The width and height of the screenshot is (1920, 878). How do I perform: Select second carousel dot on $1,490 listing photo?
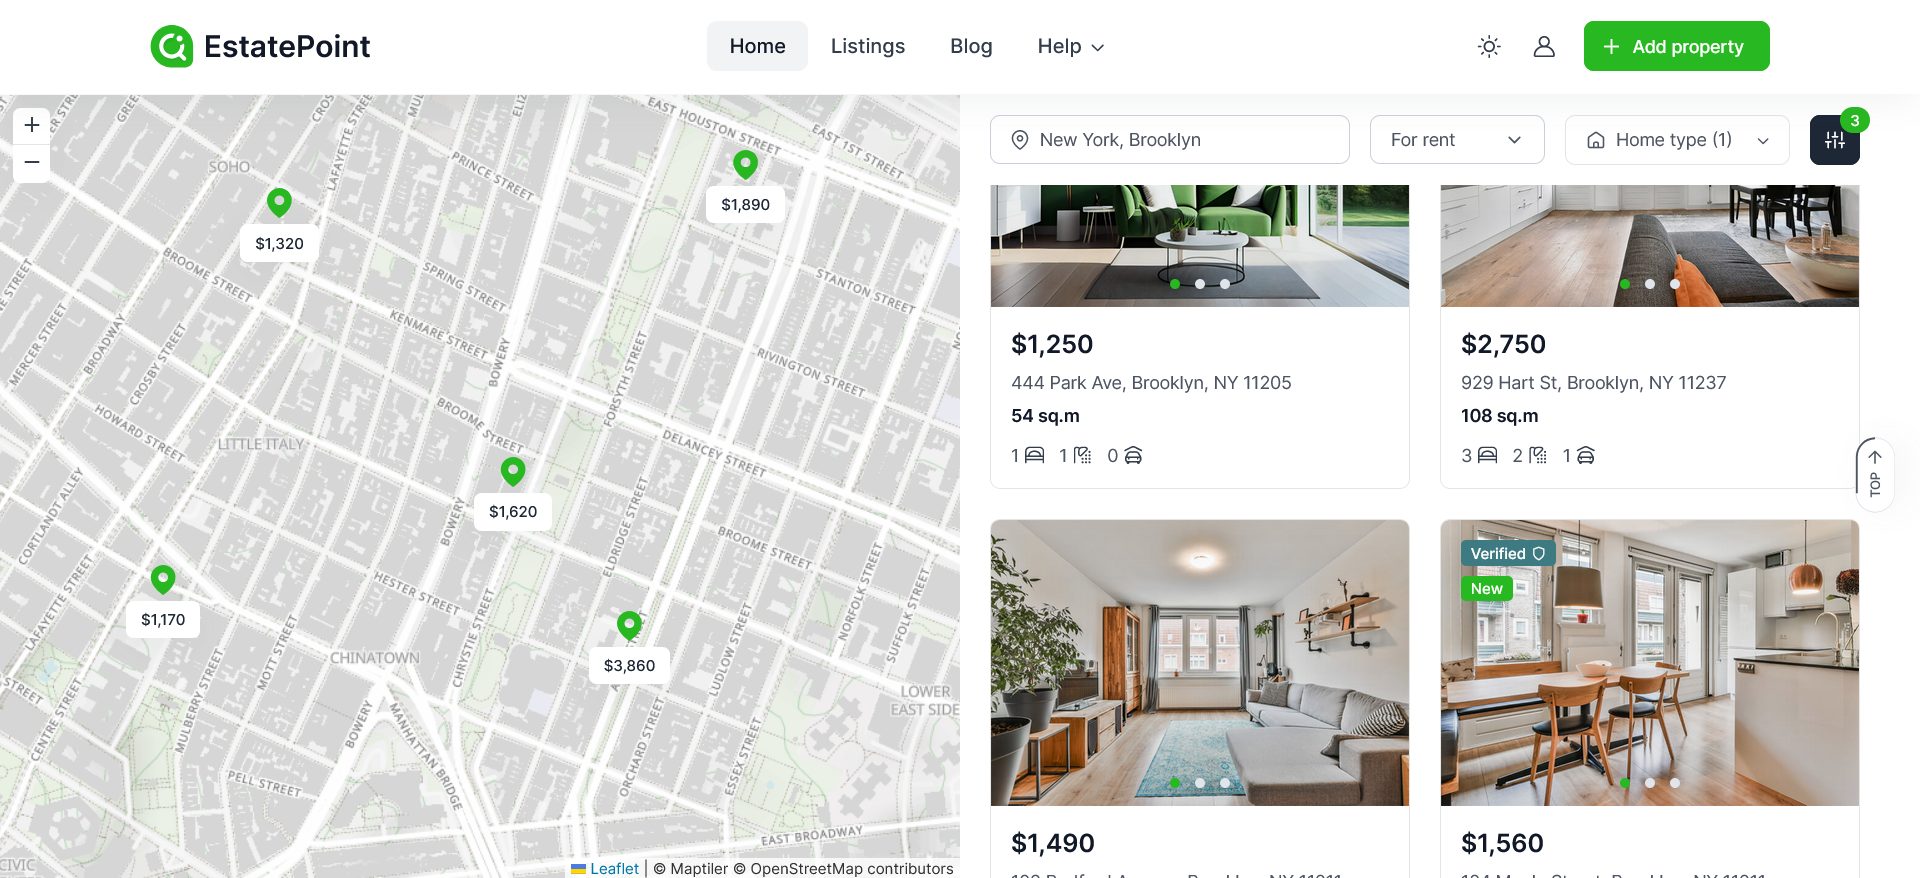pos(1200,783)
